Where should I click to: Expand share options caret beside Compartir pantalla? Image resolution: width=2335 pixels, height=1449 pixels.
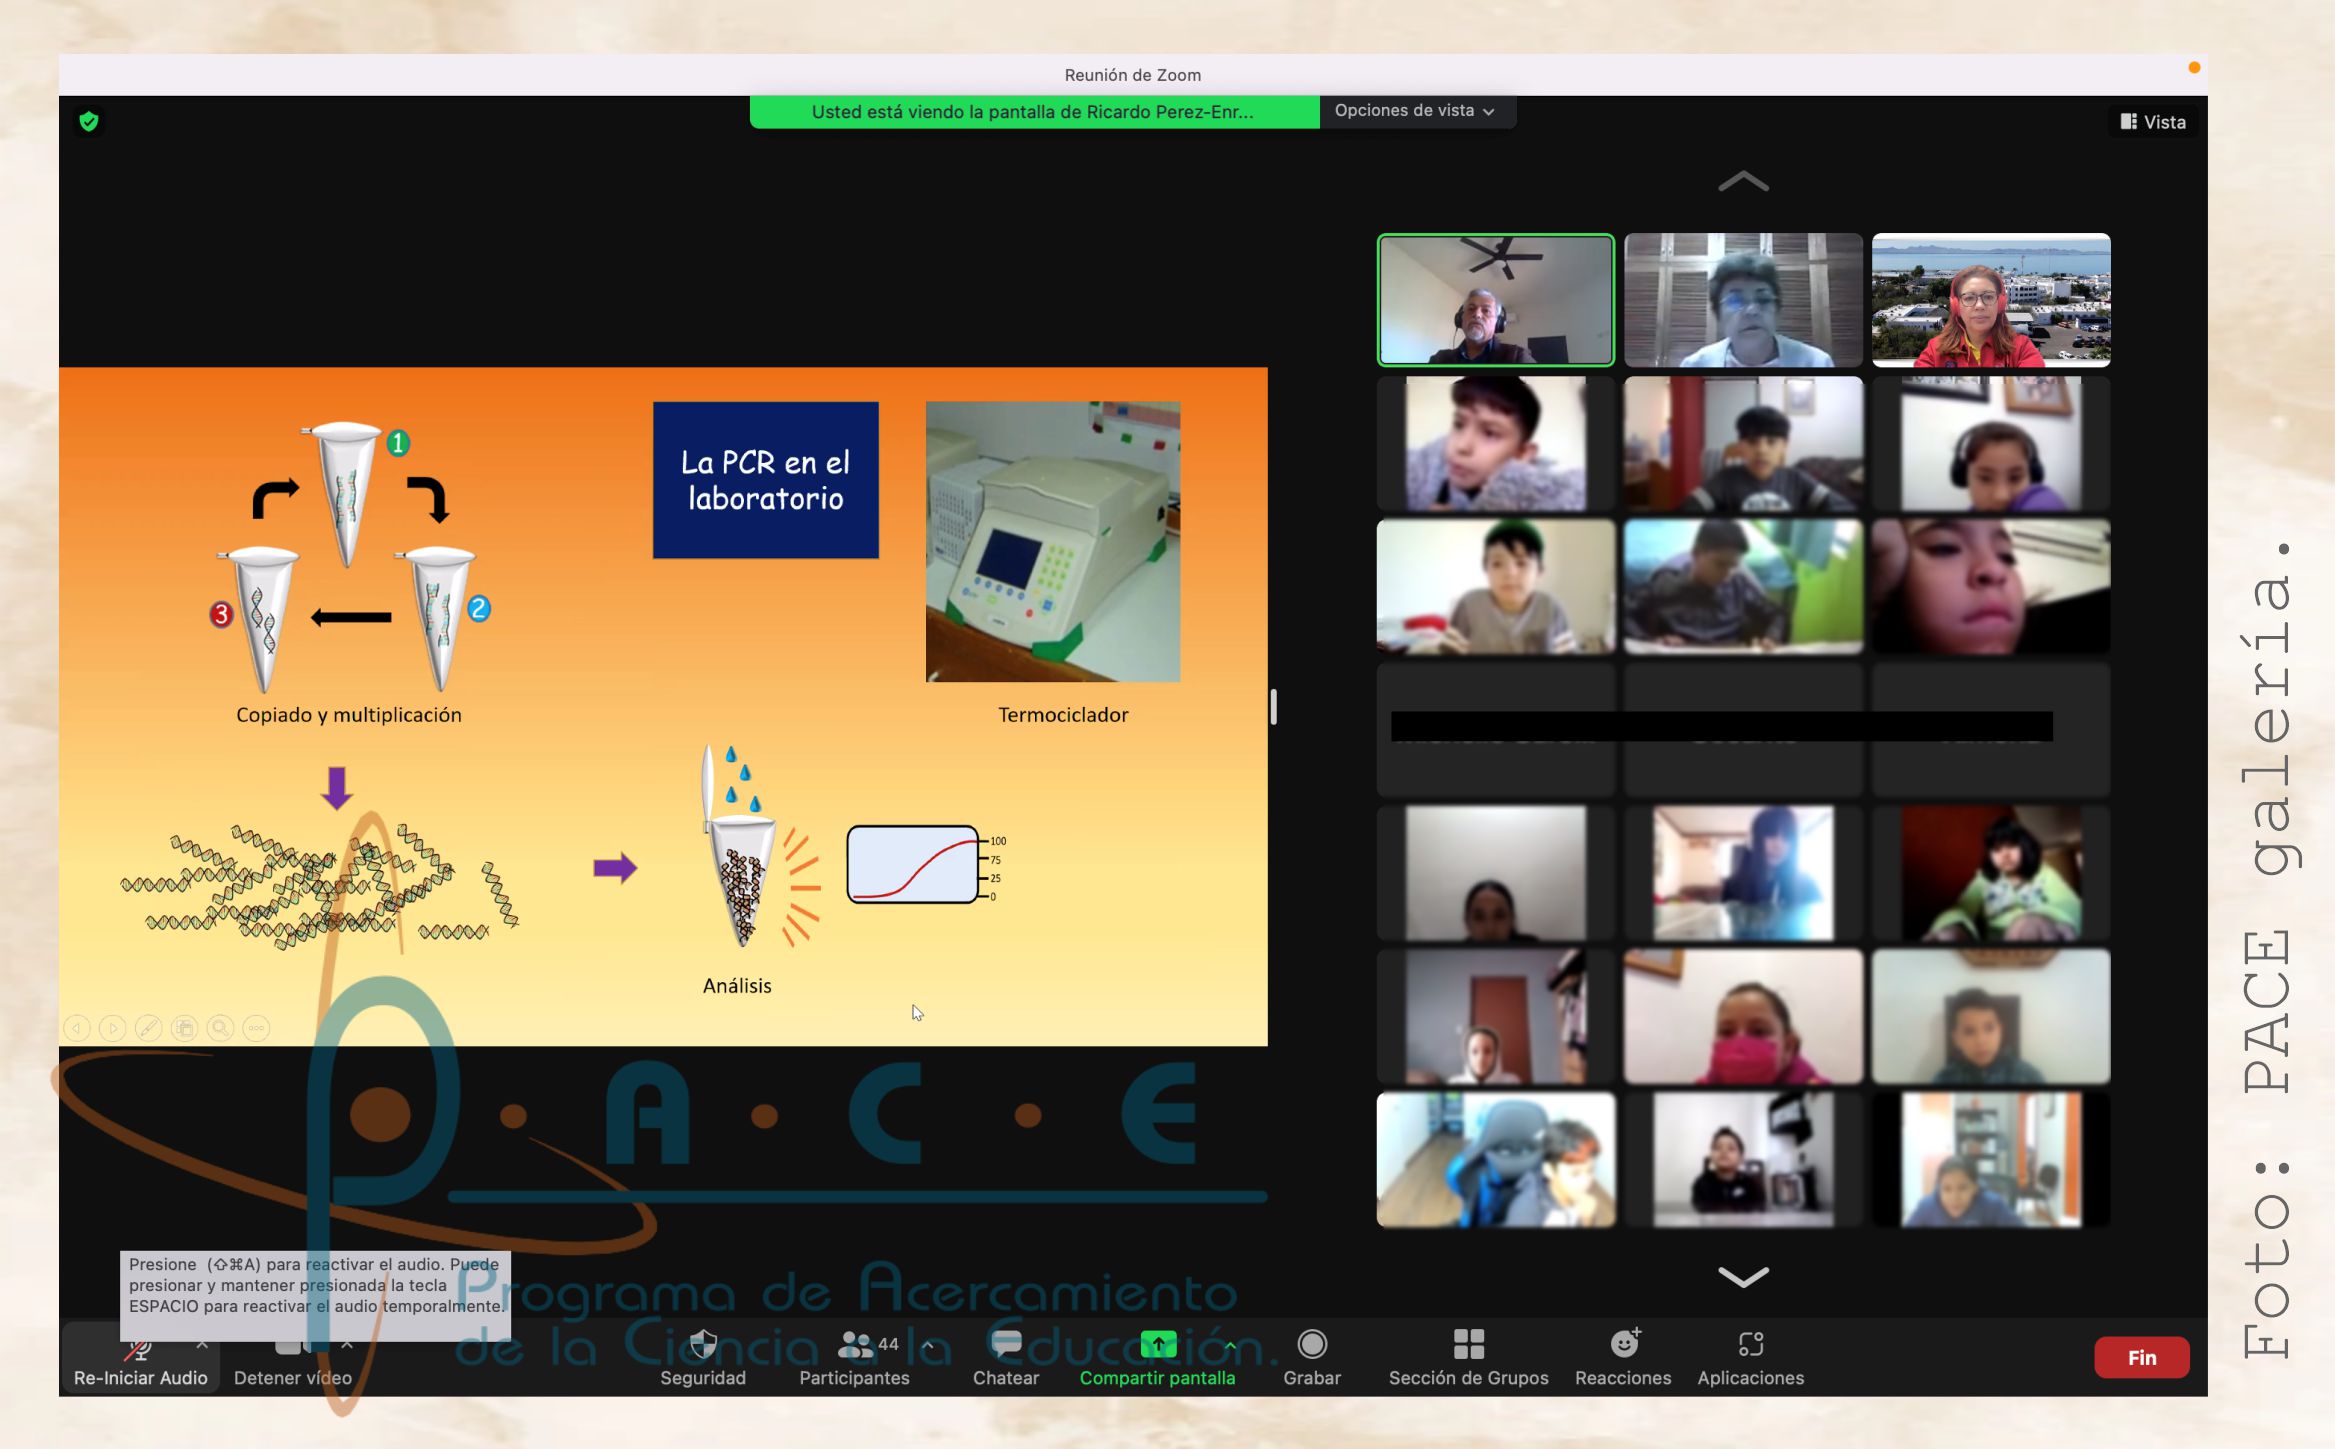(1231, 1345)
